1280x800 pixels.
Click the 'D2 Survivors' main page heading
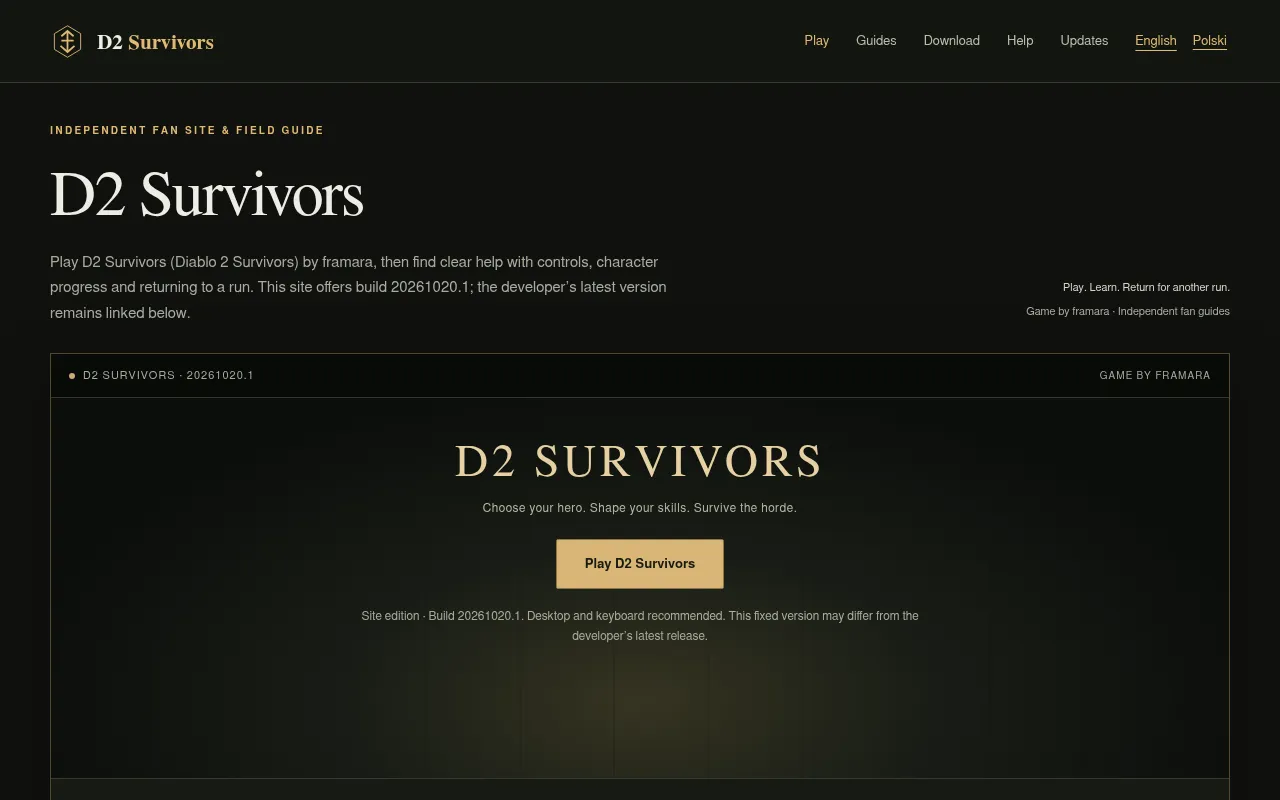click(x=207, y=194)
